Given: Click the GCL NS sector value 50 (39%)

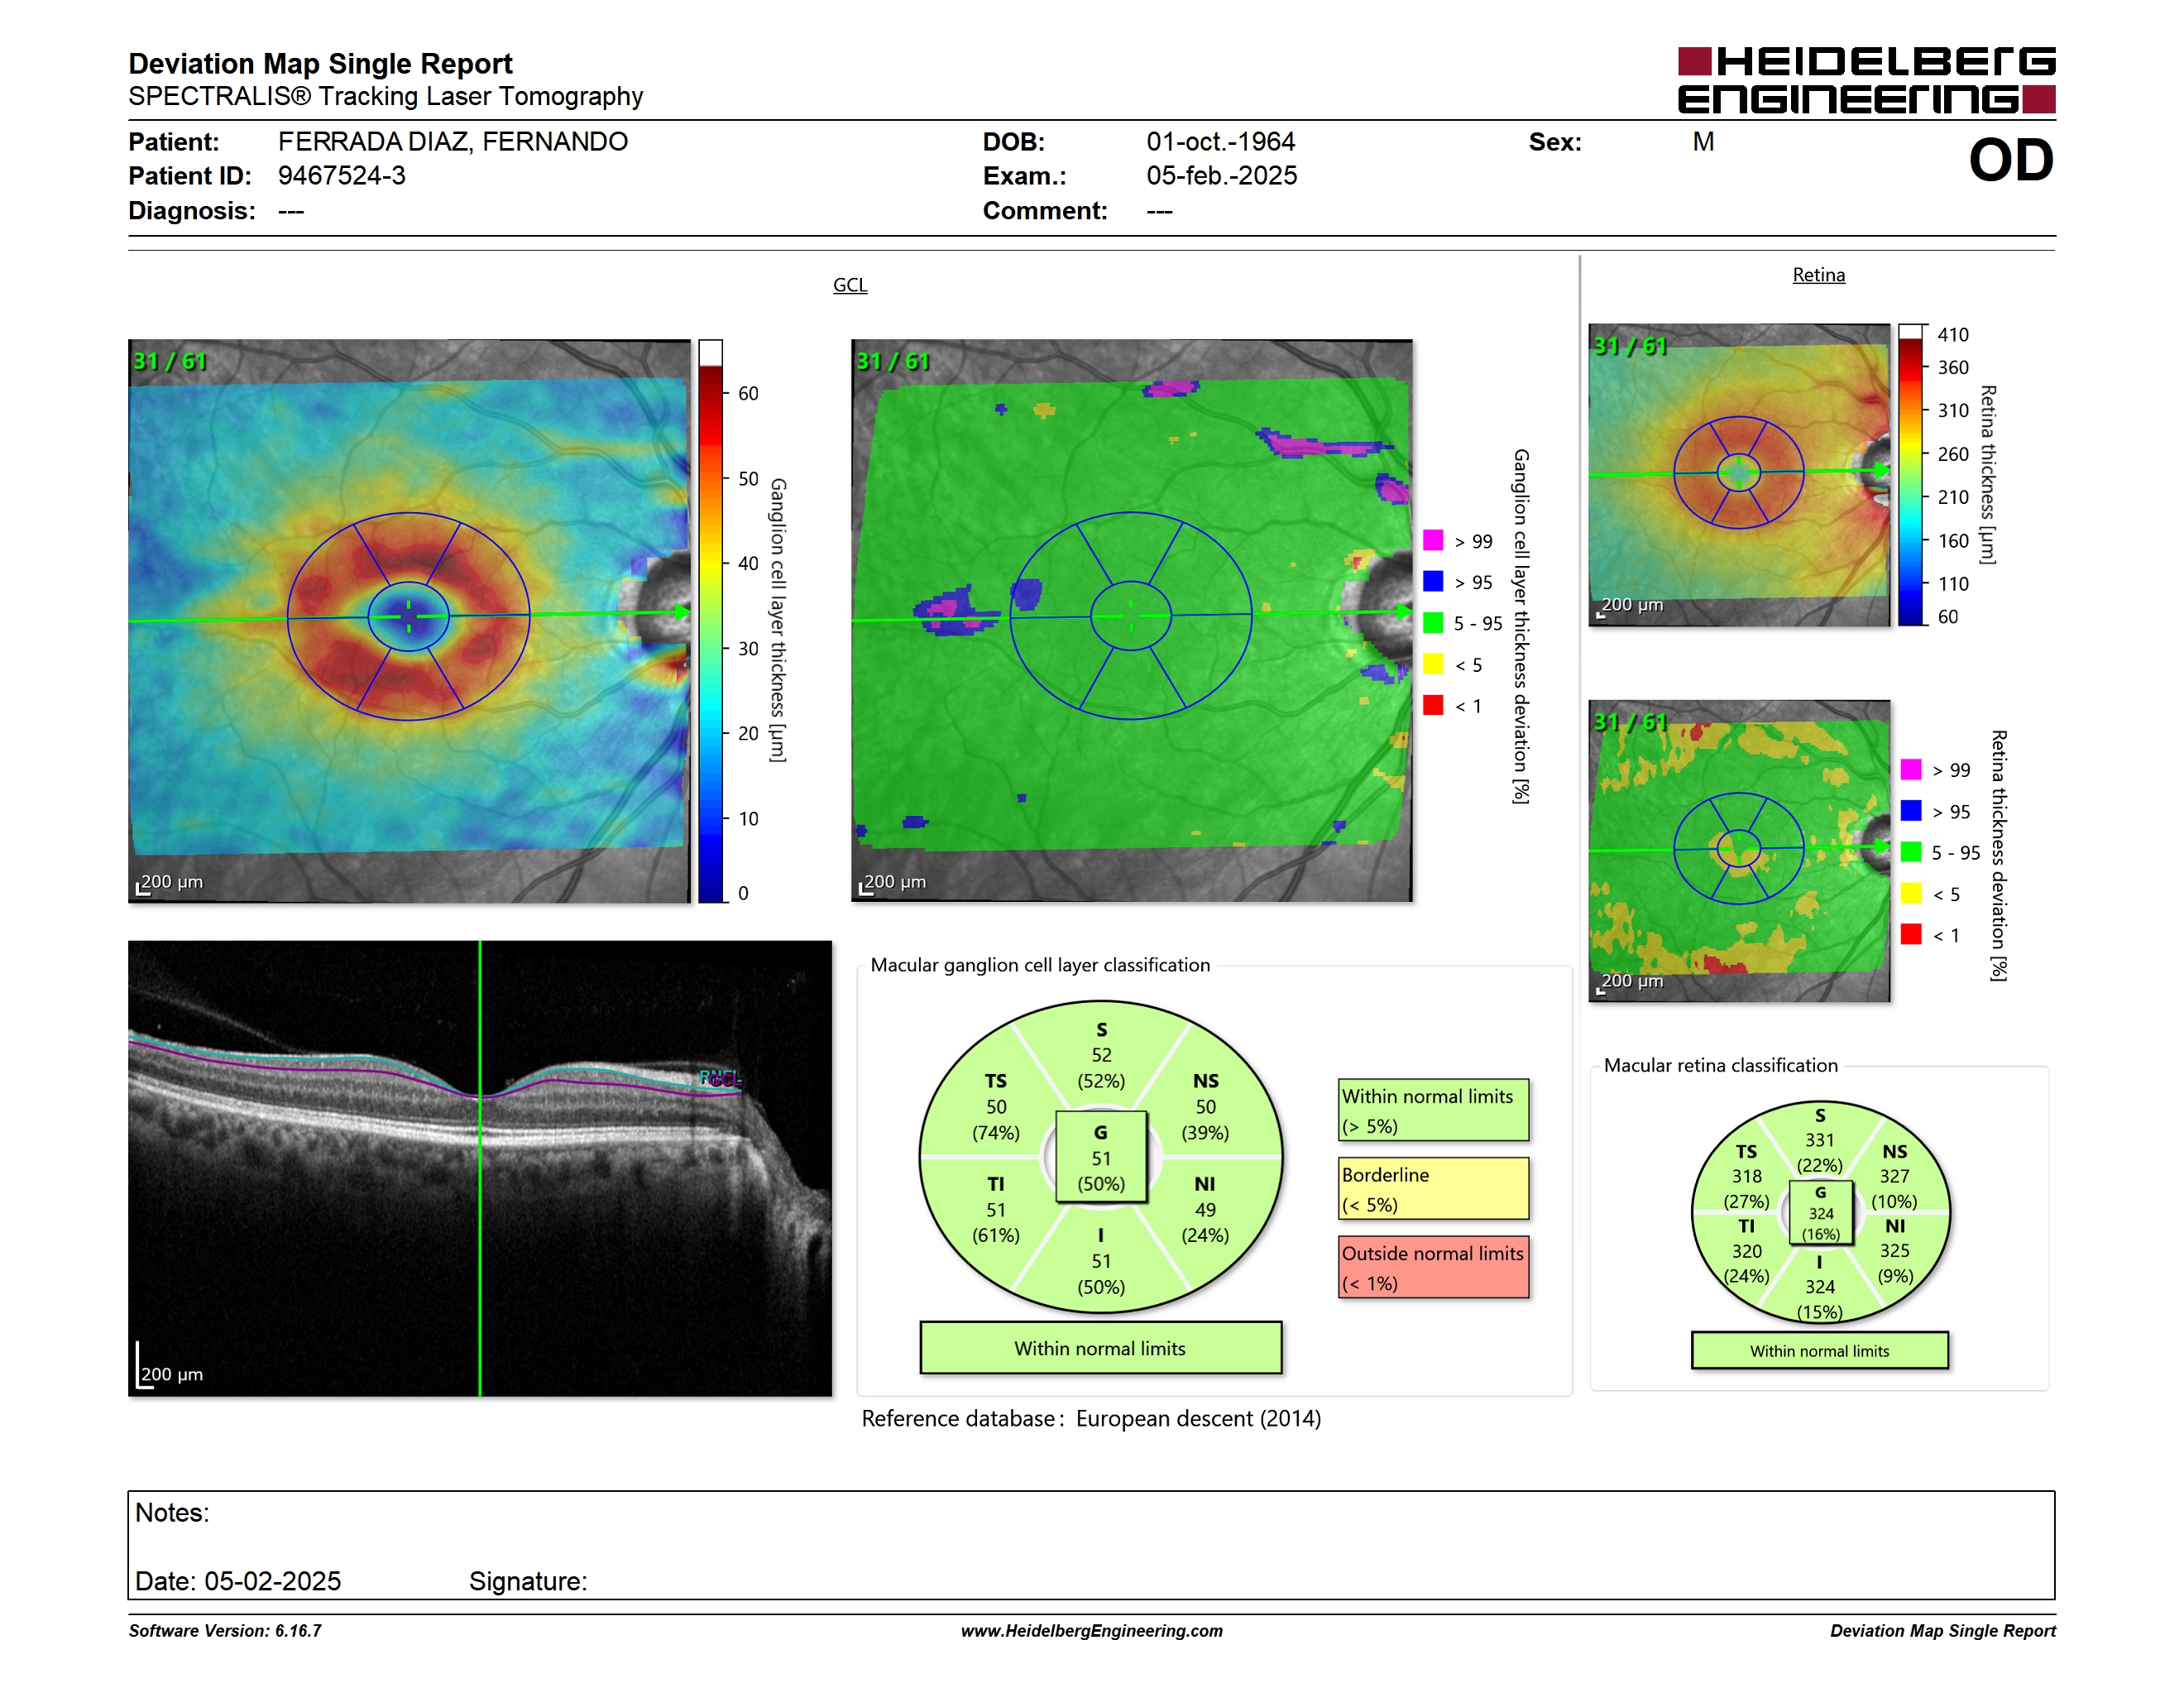Looking at the screenshot, I should click(1205, 1107).
